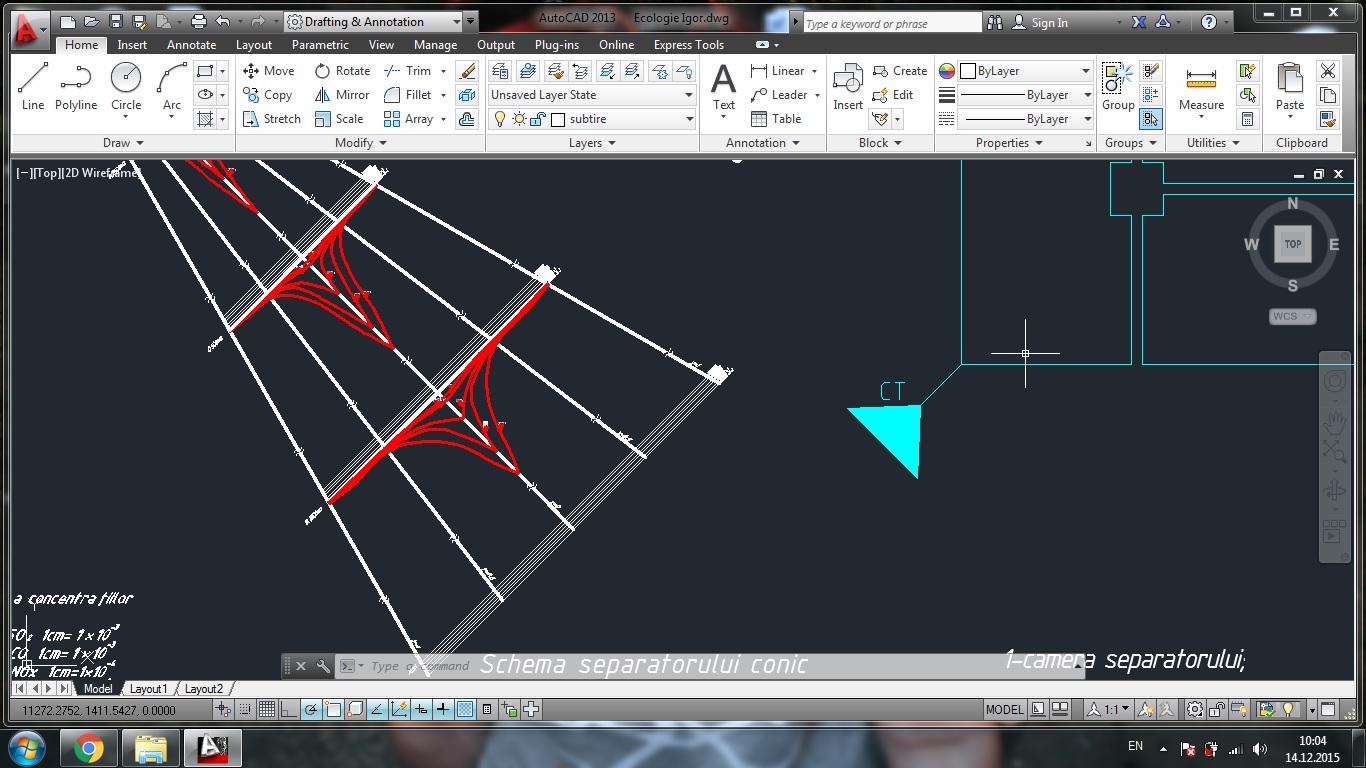Open the Parametric ribbon tab
Screen dimensions: 1366x768
click(320, 45)
